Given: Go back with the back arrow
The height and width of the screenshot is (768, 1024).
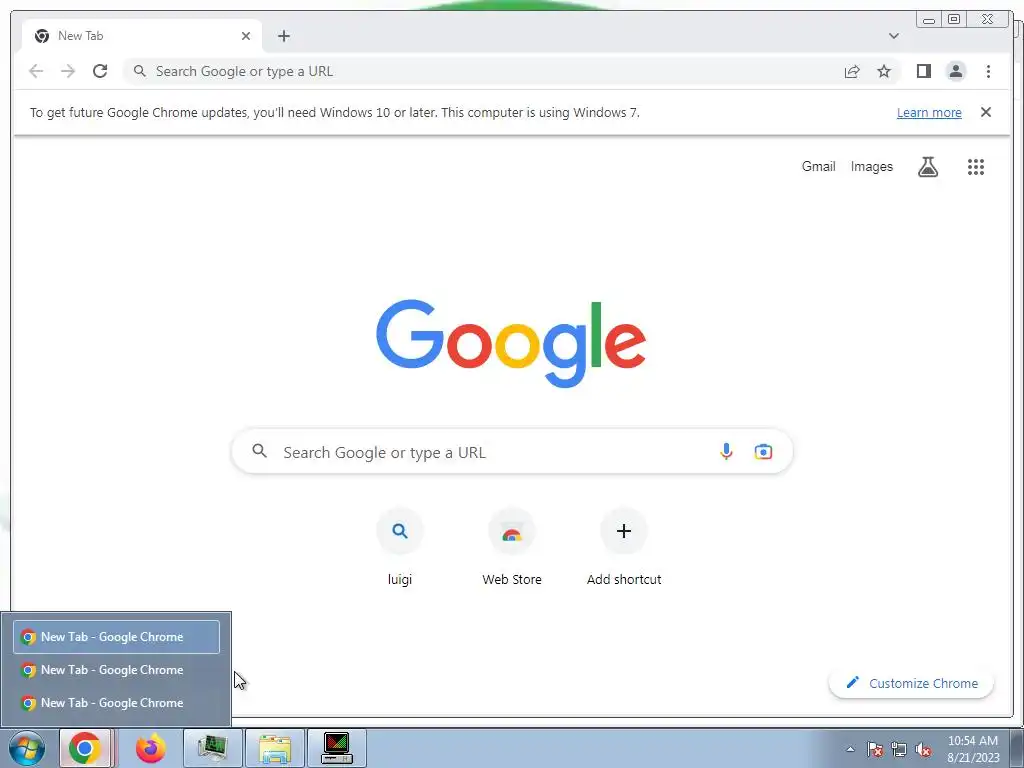Looking at the screenshot, I should 36,71.
